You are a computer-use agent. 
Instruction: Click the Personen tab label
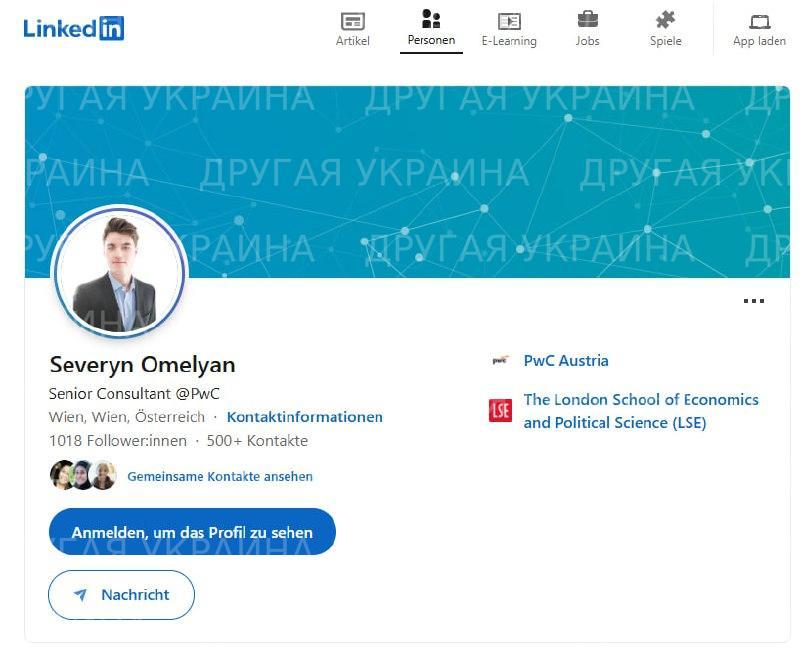tap(431, 40)
